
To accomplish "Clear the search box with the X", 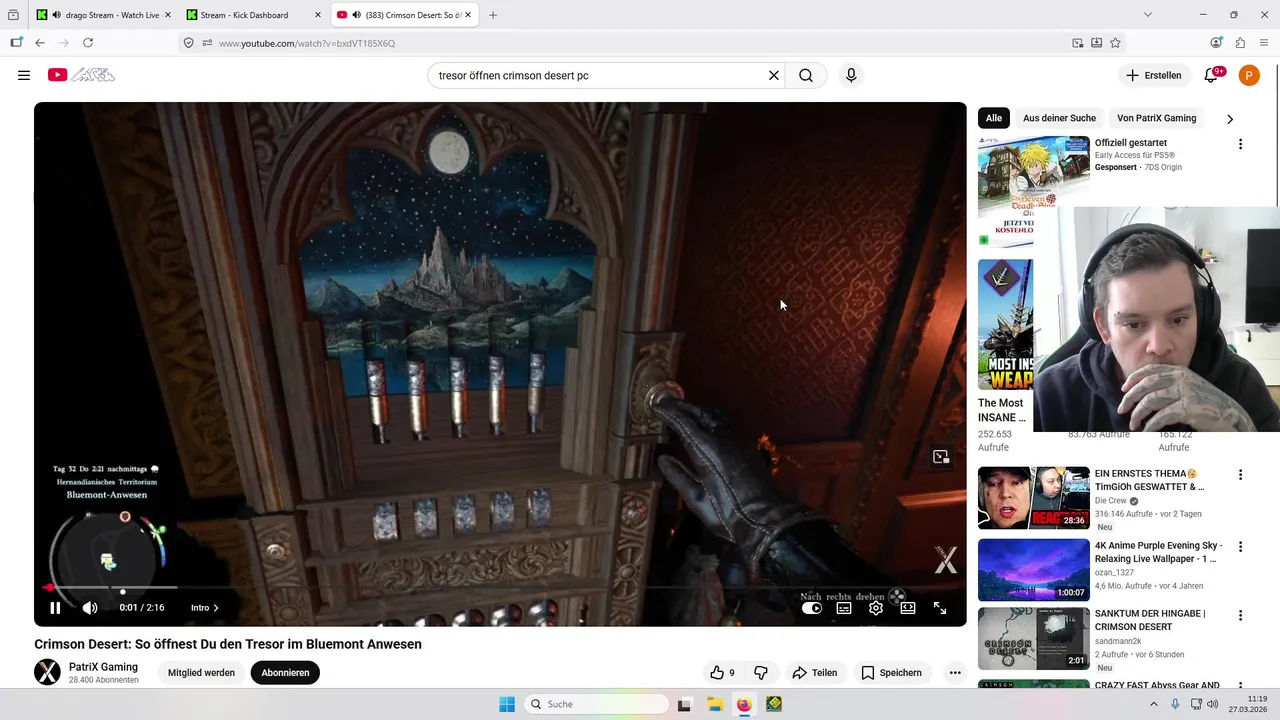I will pyautogui.click(x=773, y=75).
